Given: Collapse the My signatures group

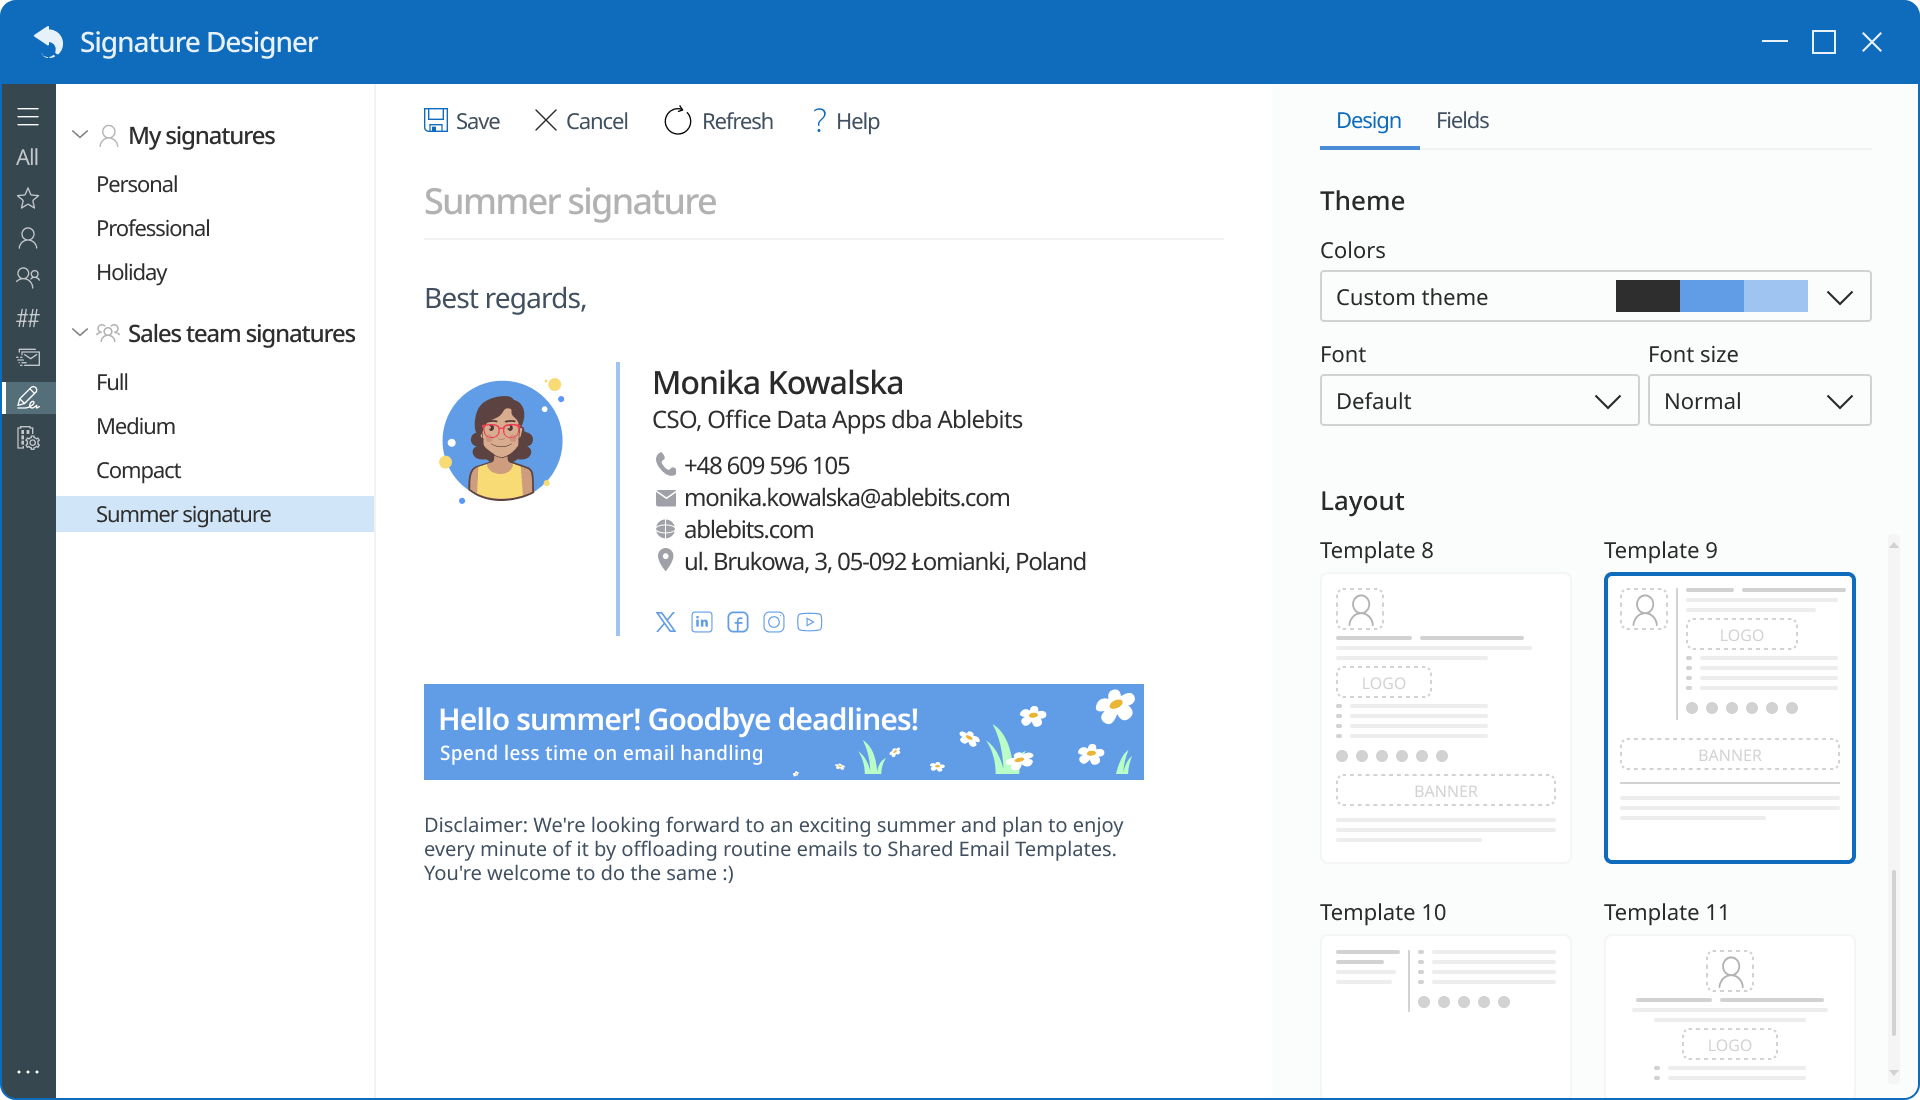Looking at the screenshot, I should [78, 134].
